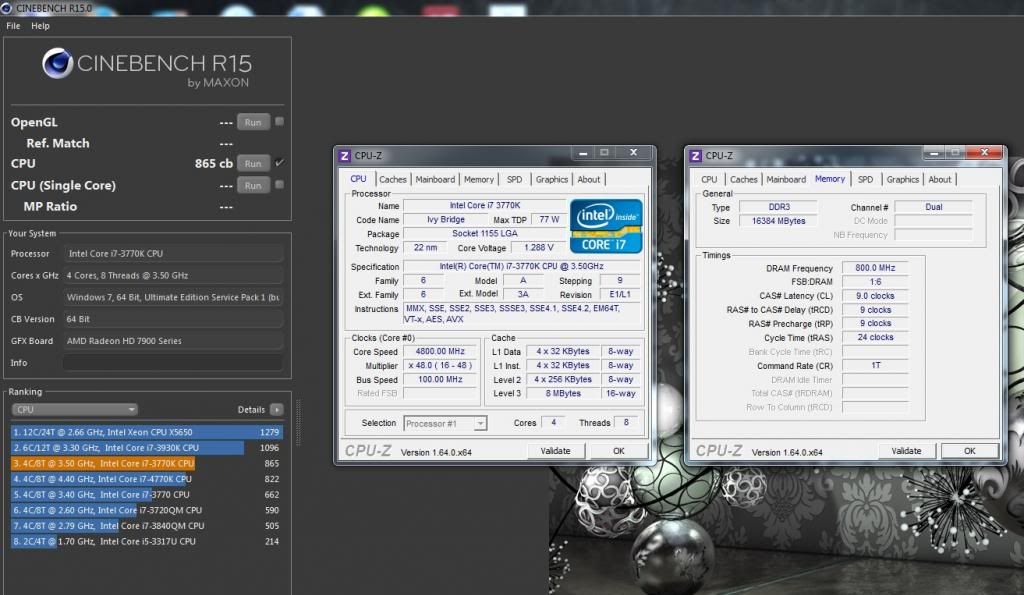1024x595 pixels.
Task: Run the OpenGL benchmark
Action: coord(253,122)
